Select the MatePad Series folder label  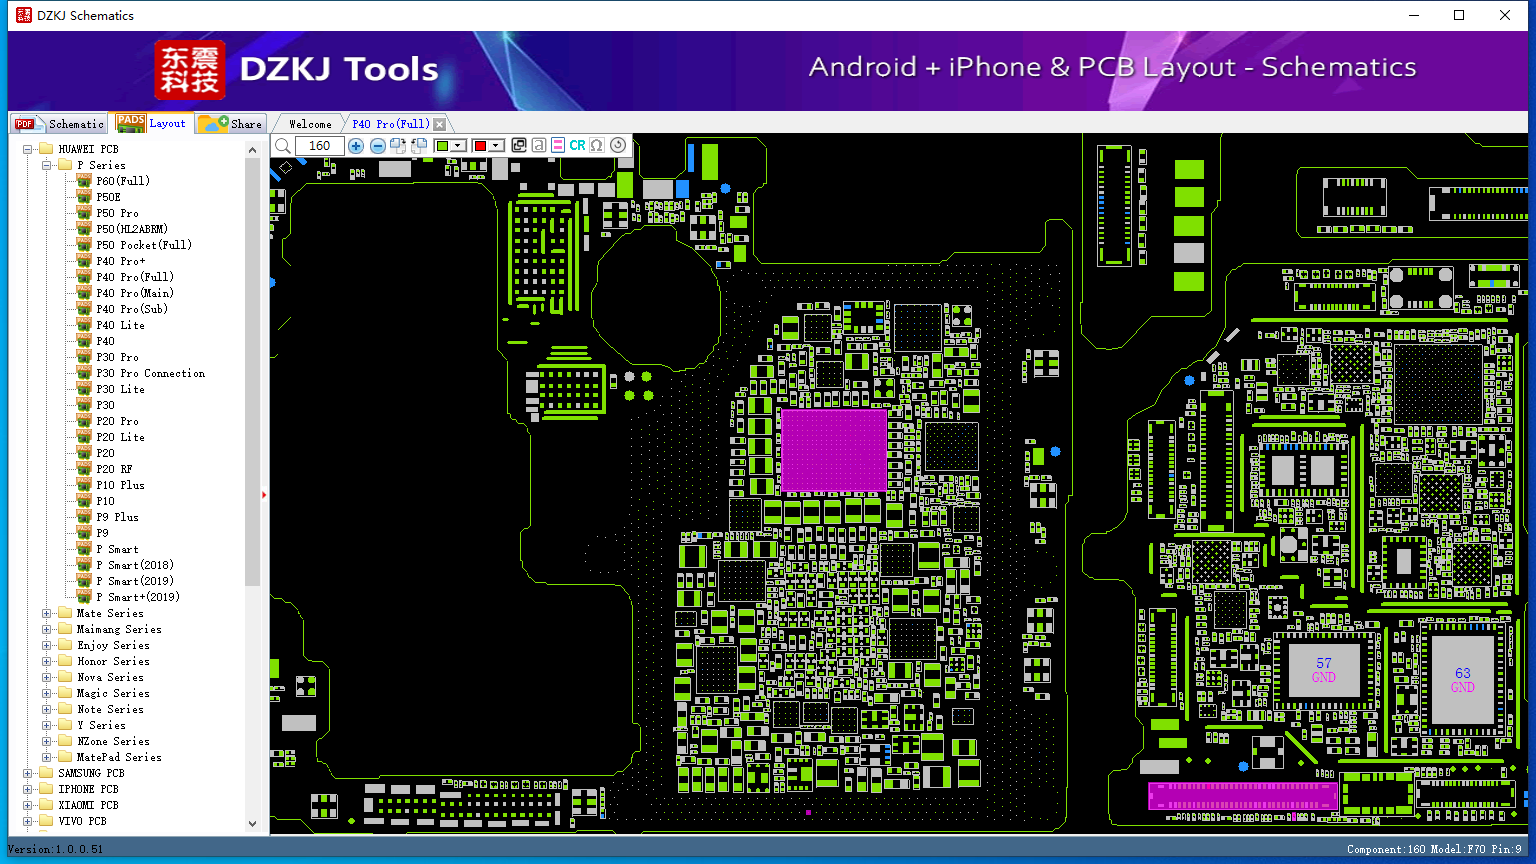pos(119,757)
